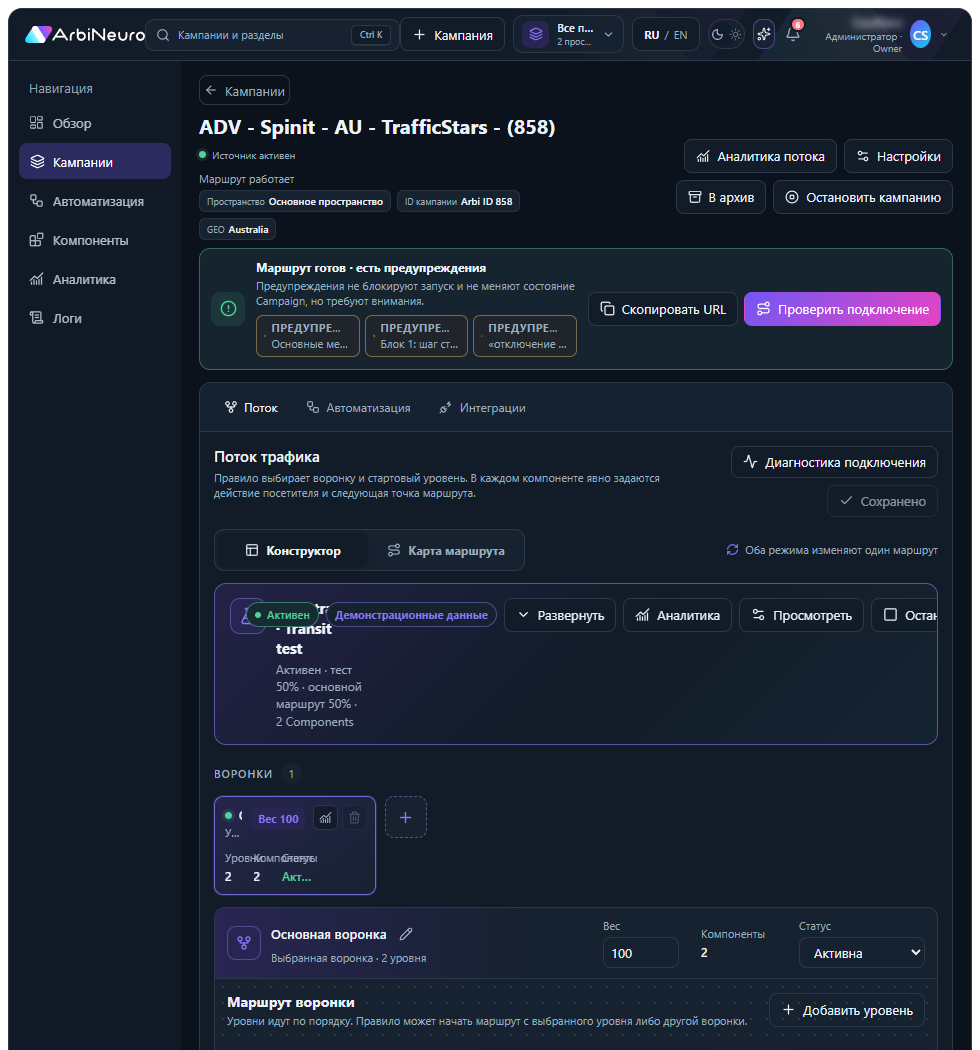Screen dimensions: 980x1050
Task: Open the «отключение ... warning chip
Action: (525, 336)
